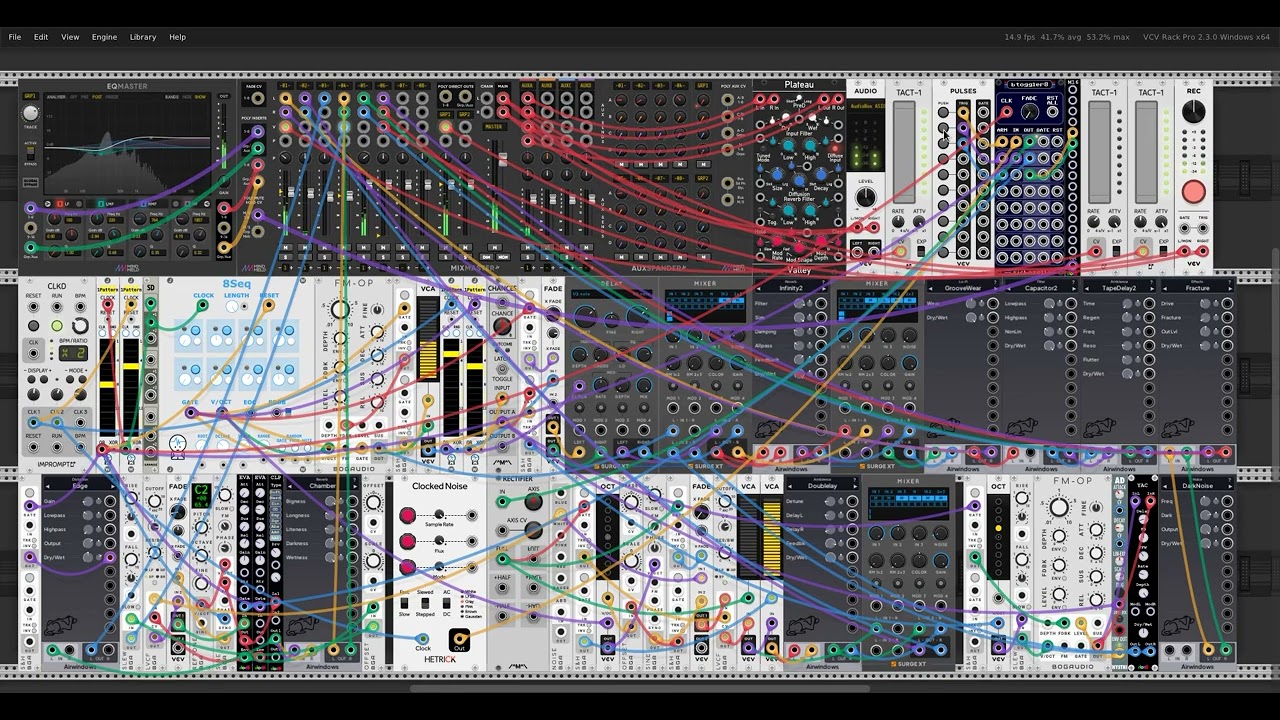Click the Bigness knob on Chamber module
The width and height of the screenshot is (1280, 720).
(330, 501)
